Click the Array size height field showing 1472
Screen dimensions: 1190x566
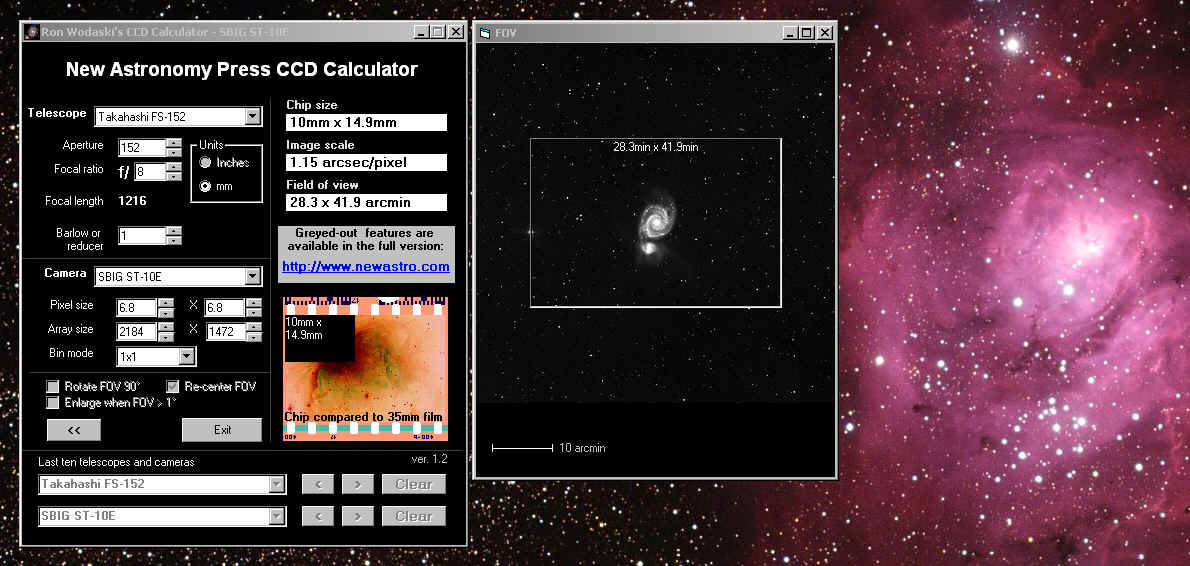tap(225, 331)
